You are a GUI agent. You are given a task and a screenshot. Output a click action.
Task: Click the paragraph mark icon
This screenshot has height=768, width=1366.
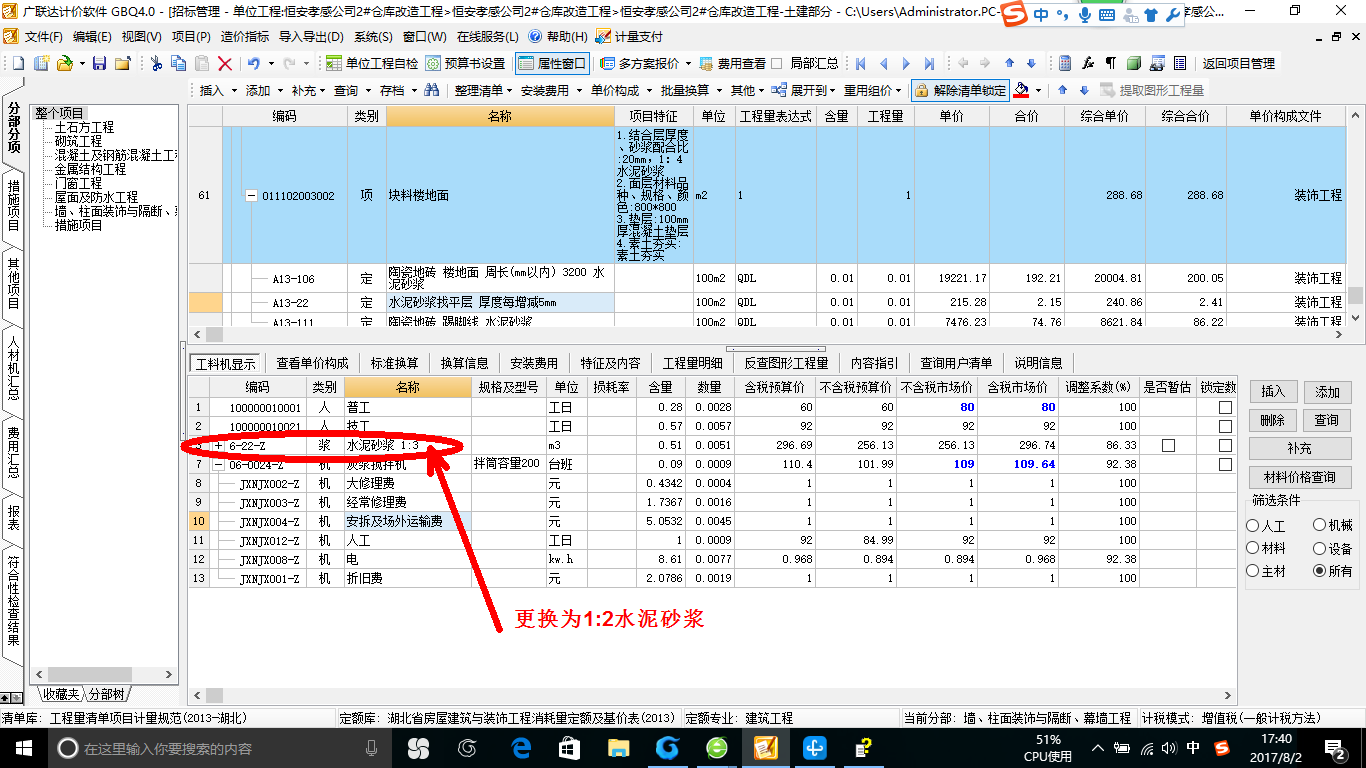(1110, 63)
